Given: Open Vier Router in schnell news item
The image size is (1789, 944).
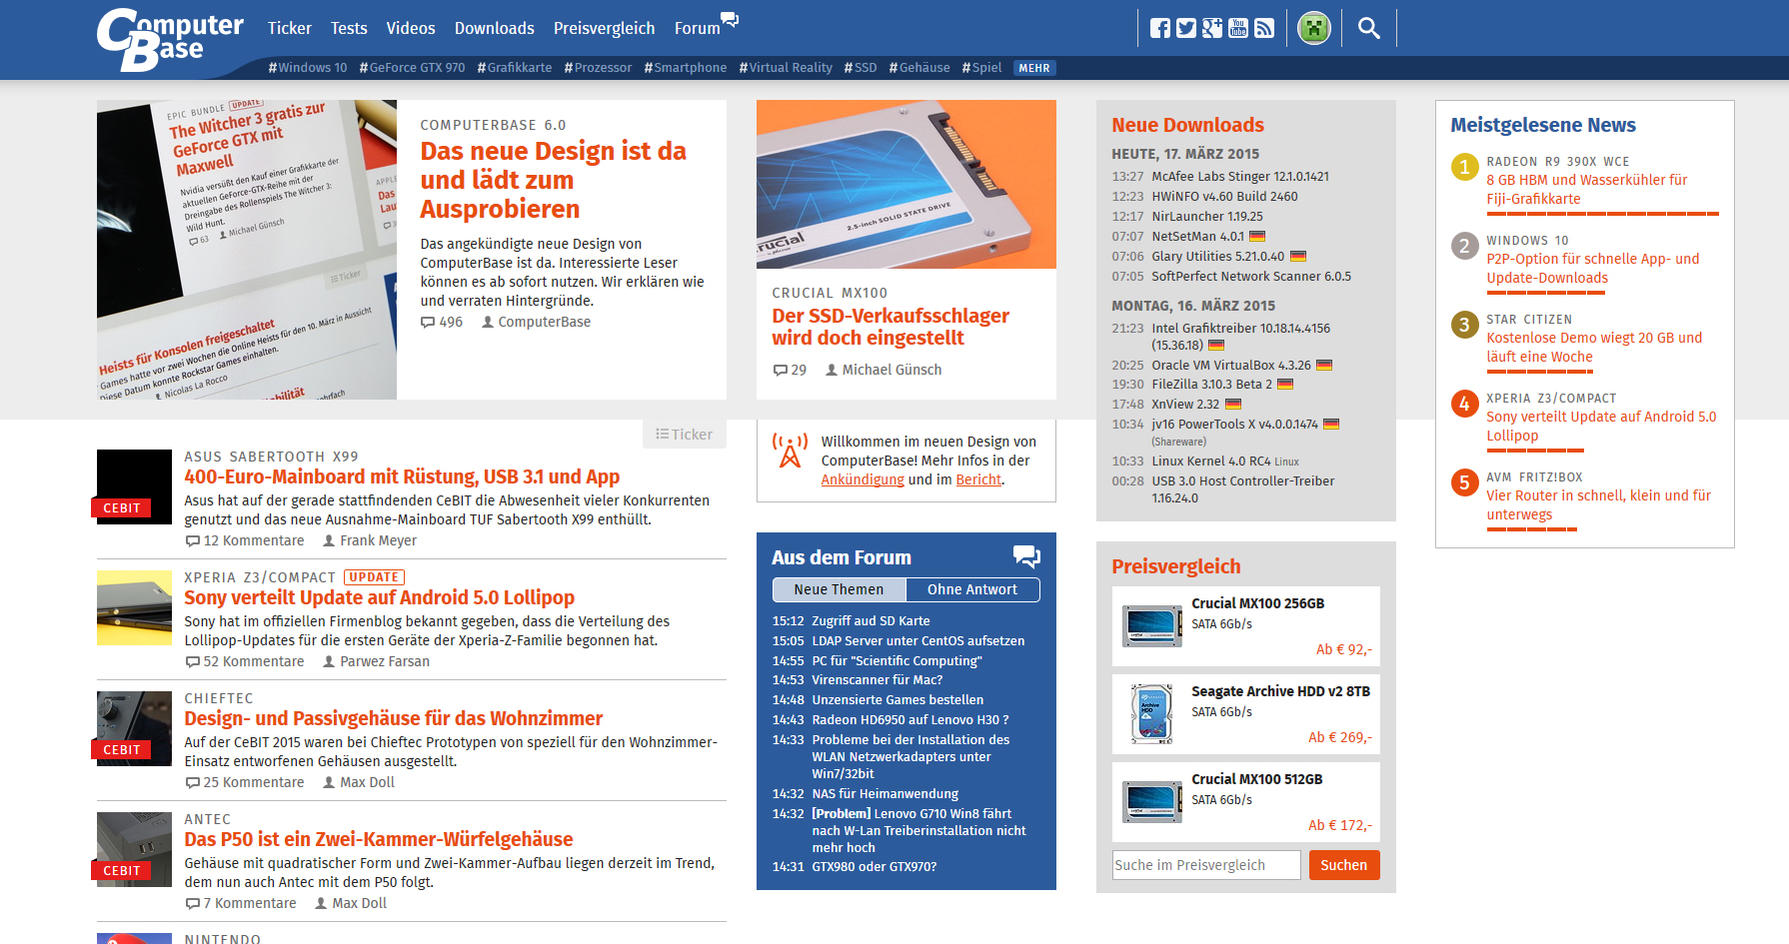Looking at the screenshot, I should click(1598, 505).
